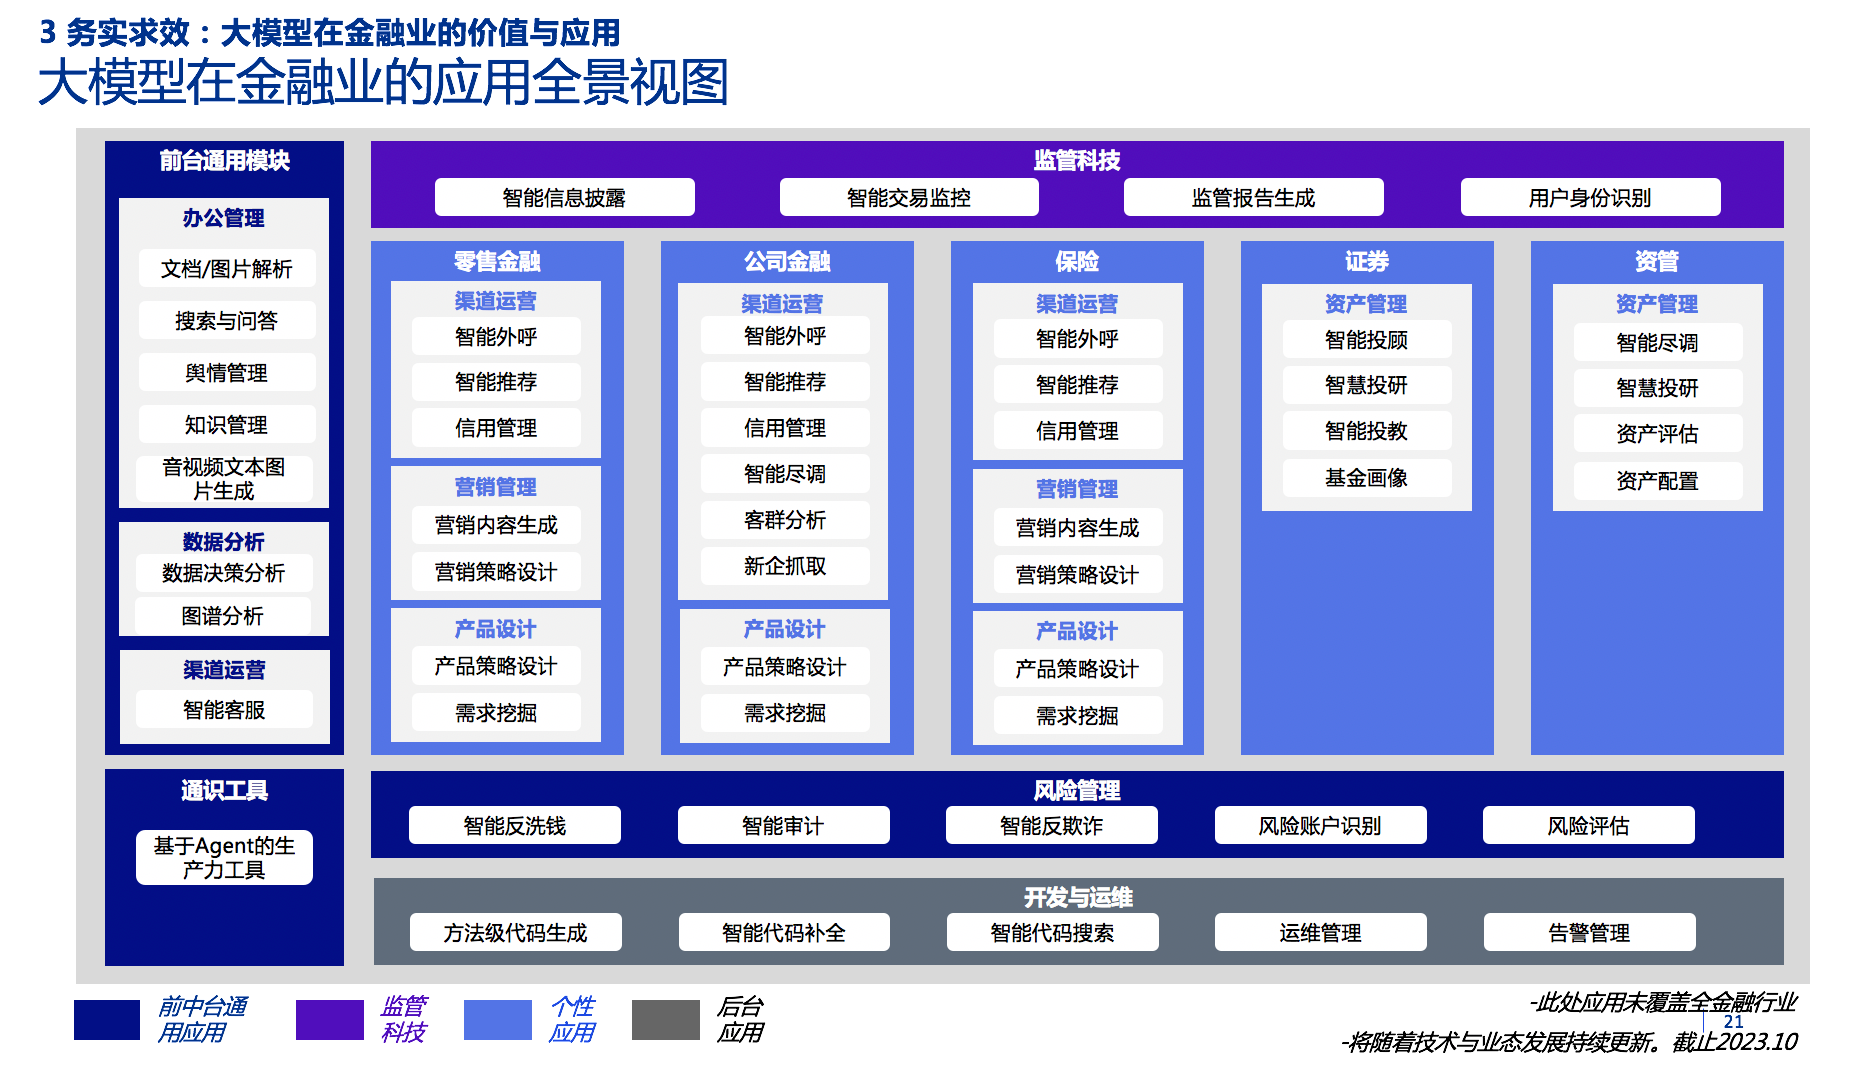Click the 智能反洗钱 box
Image resolution: width=1858 pixels, height=1078 pixels.
515,825
